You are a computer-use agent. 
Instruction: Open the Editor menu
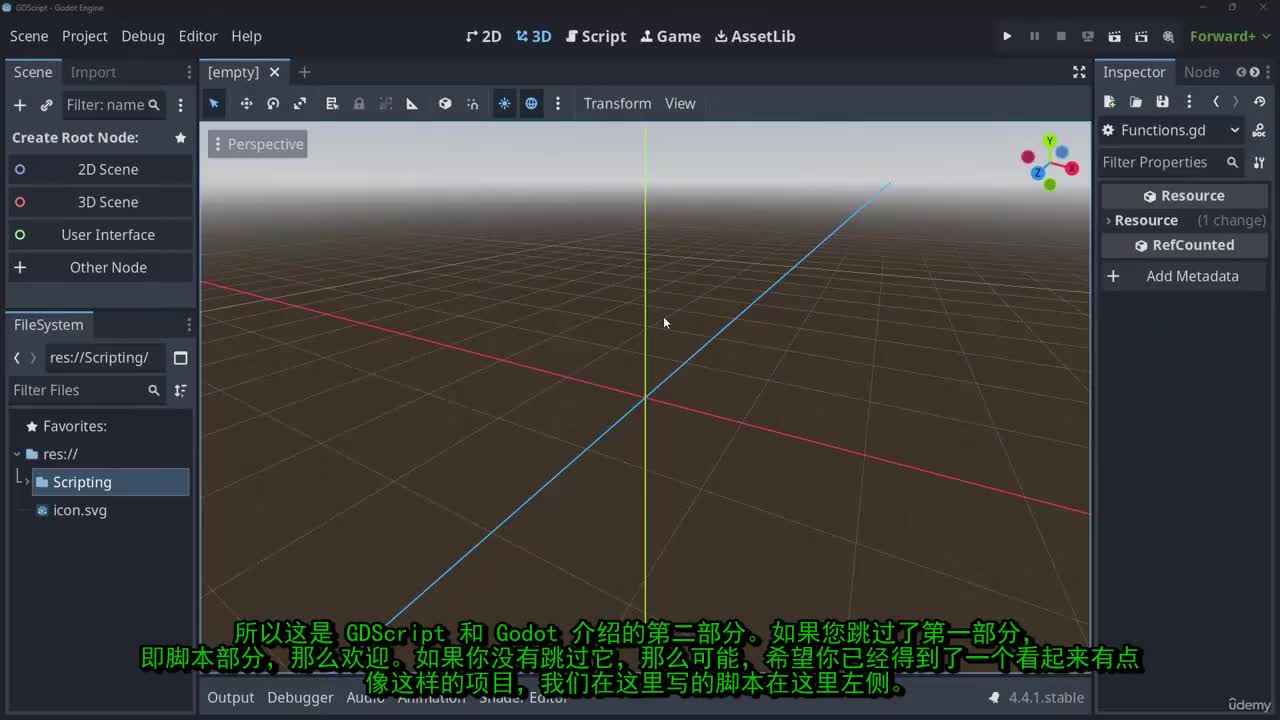tap(198, 36)
